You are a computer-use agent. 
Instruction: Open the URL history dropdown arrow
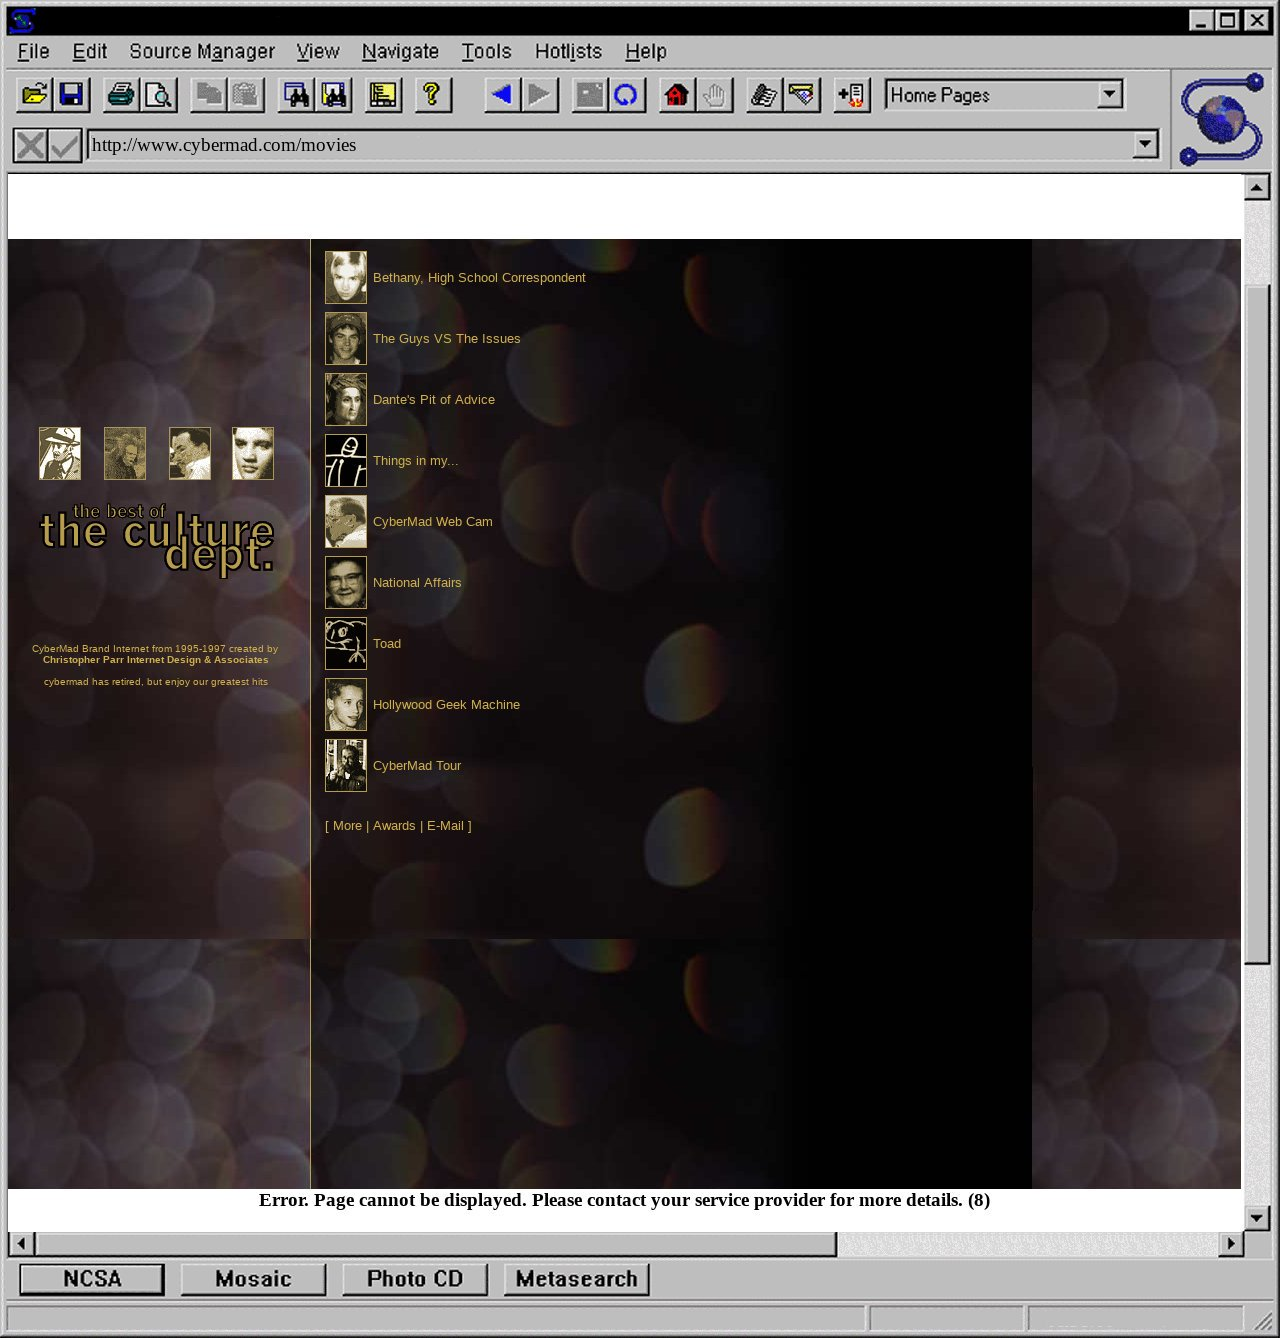tap(1145, 145)
